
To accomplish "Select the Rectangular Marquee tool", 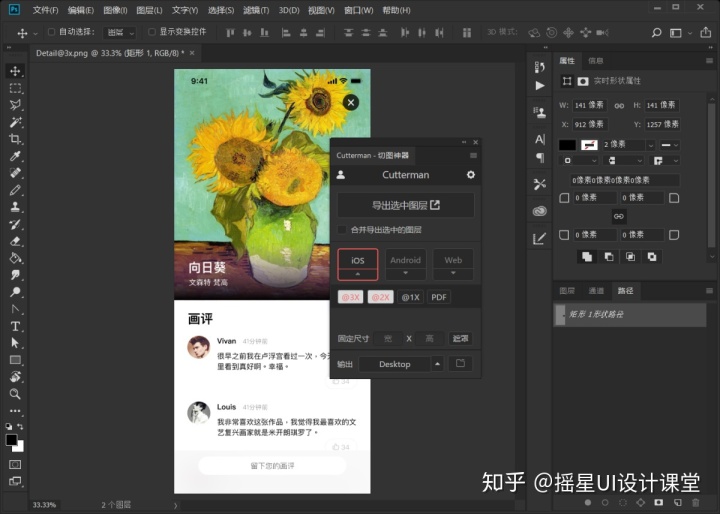I will tap(15, 88).
